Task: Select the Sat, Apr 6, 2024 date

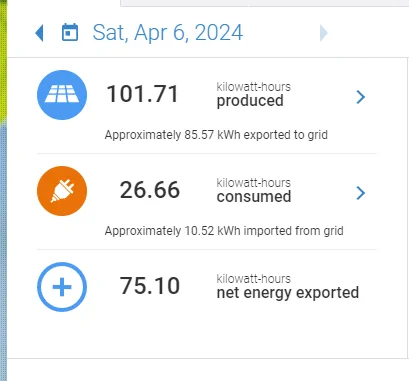Action: (168, 33)
